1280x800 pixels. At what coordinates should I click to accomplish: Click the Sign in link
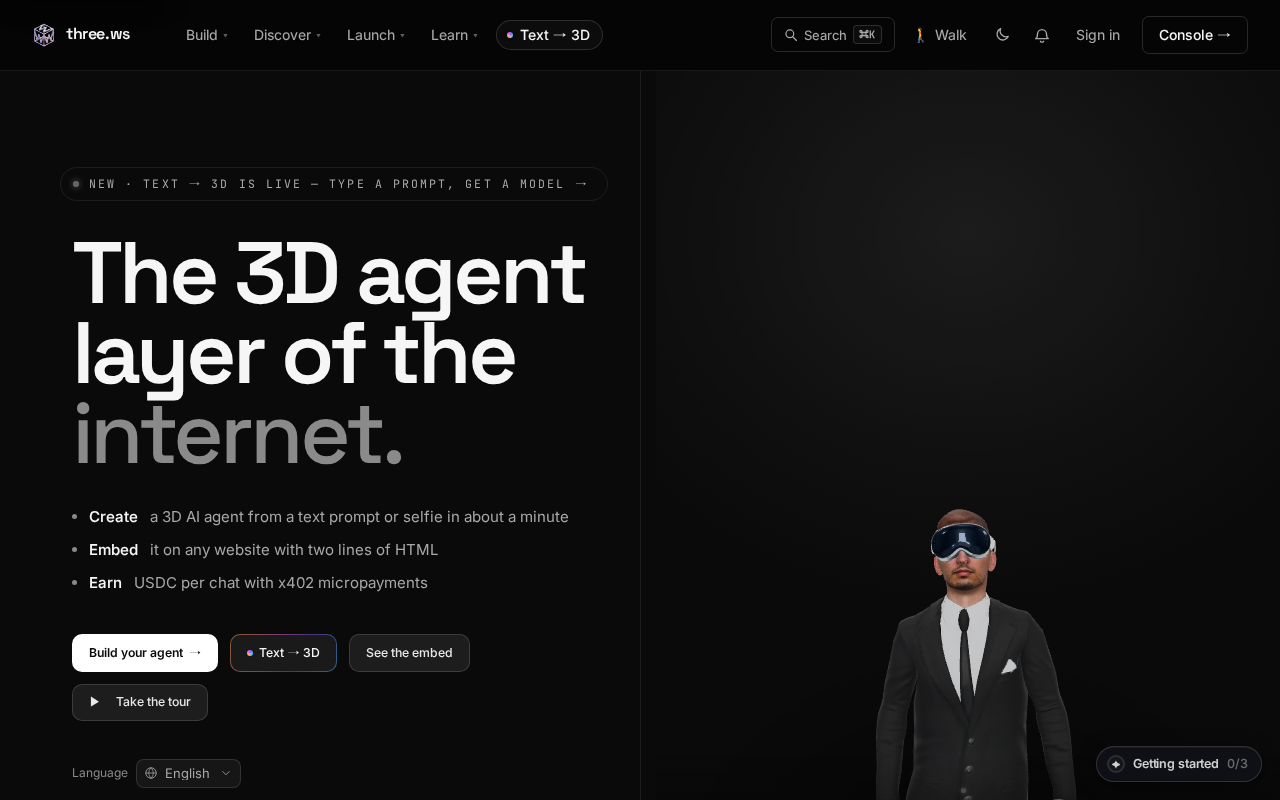pyautogui.click(x=1098, y=35)
